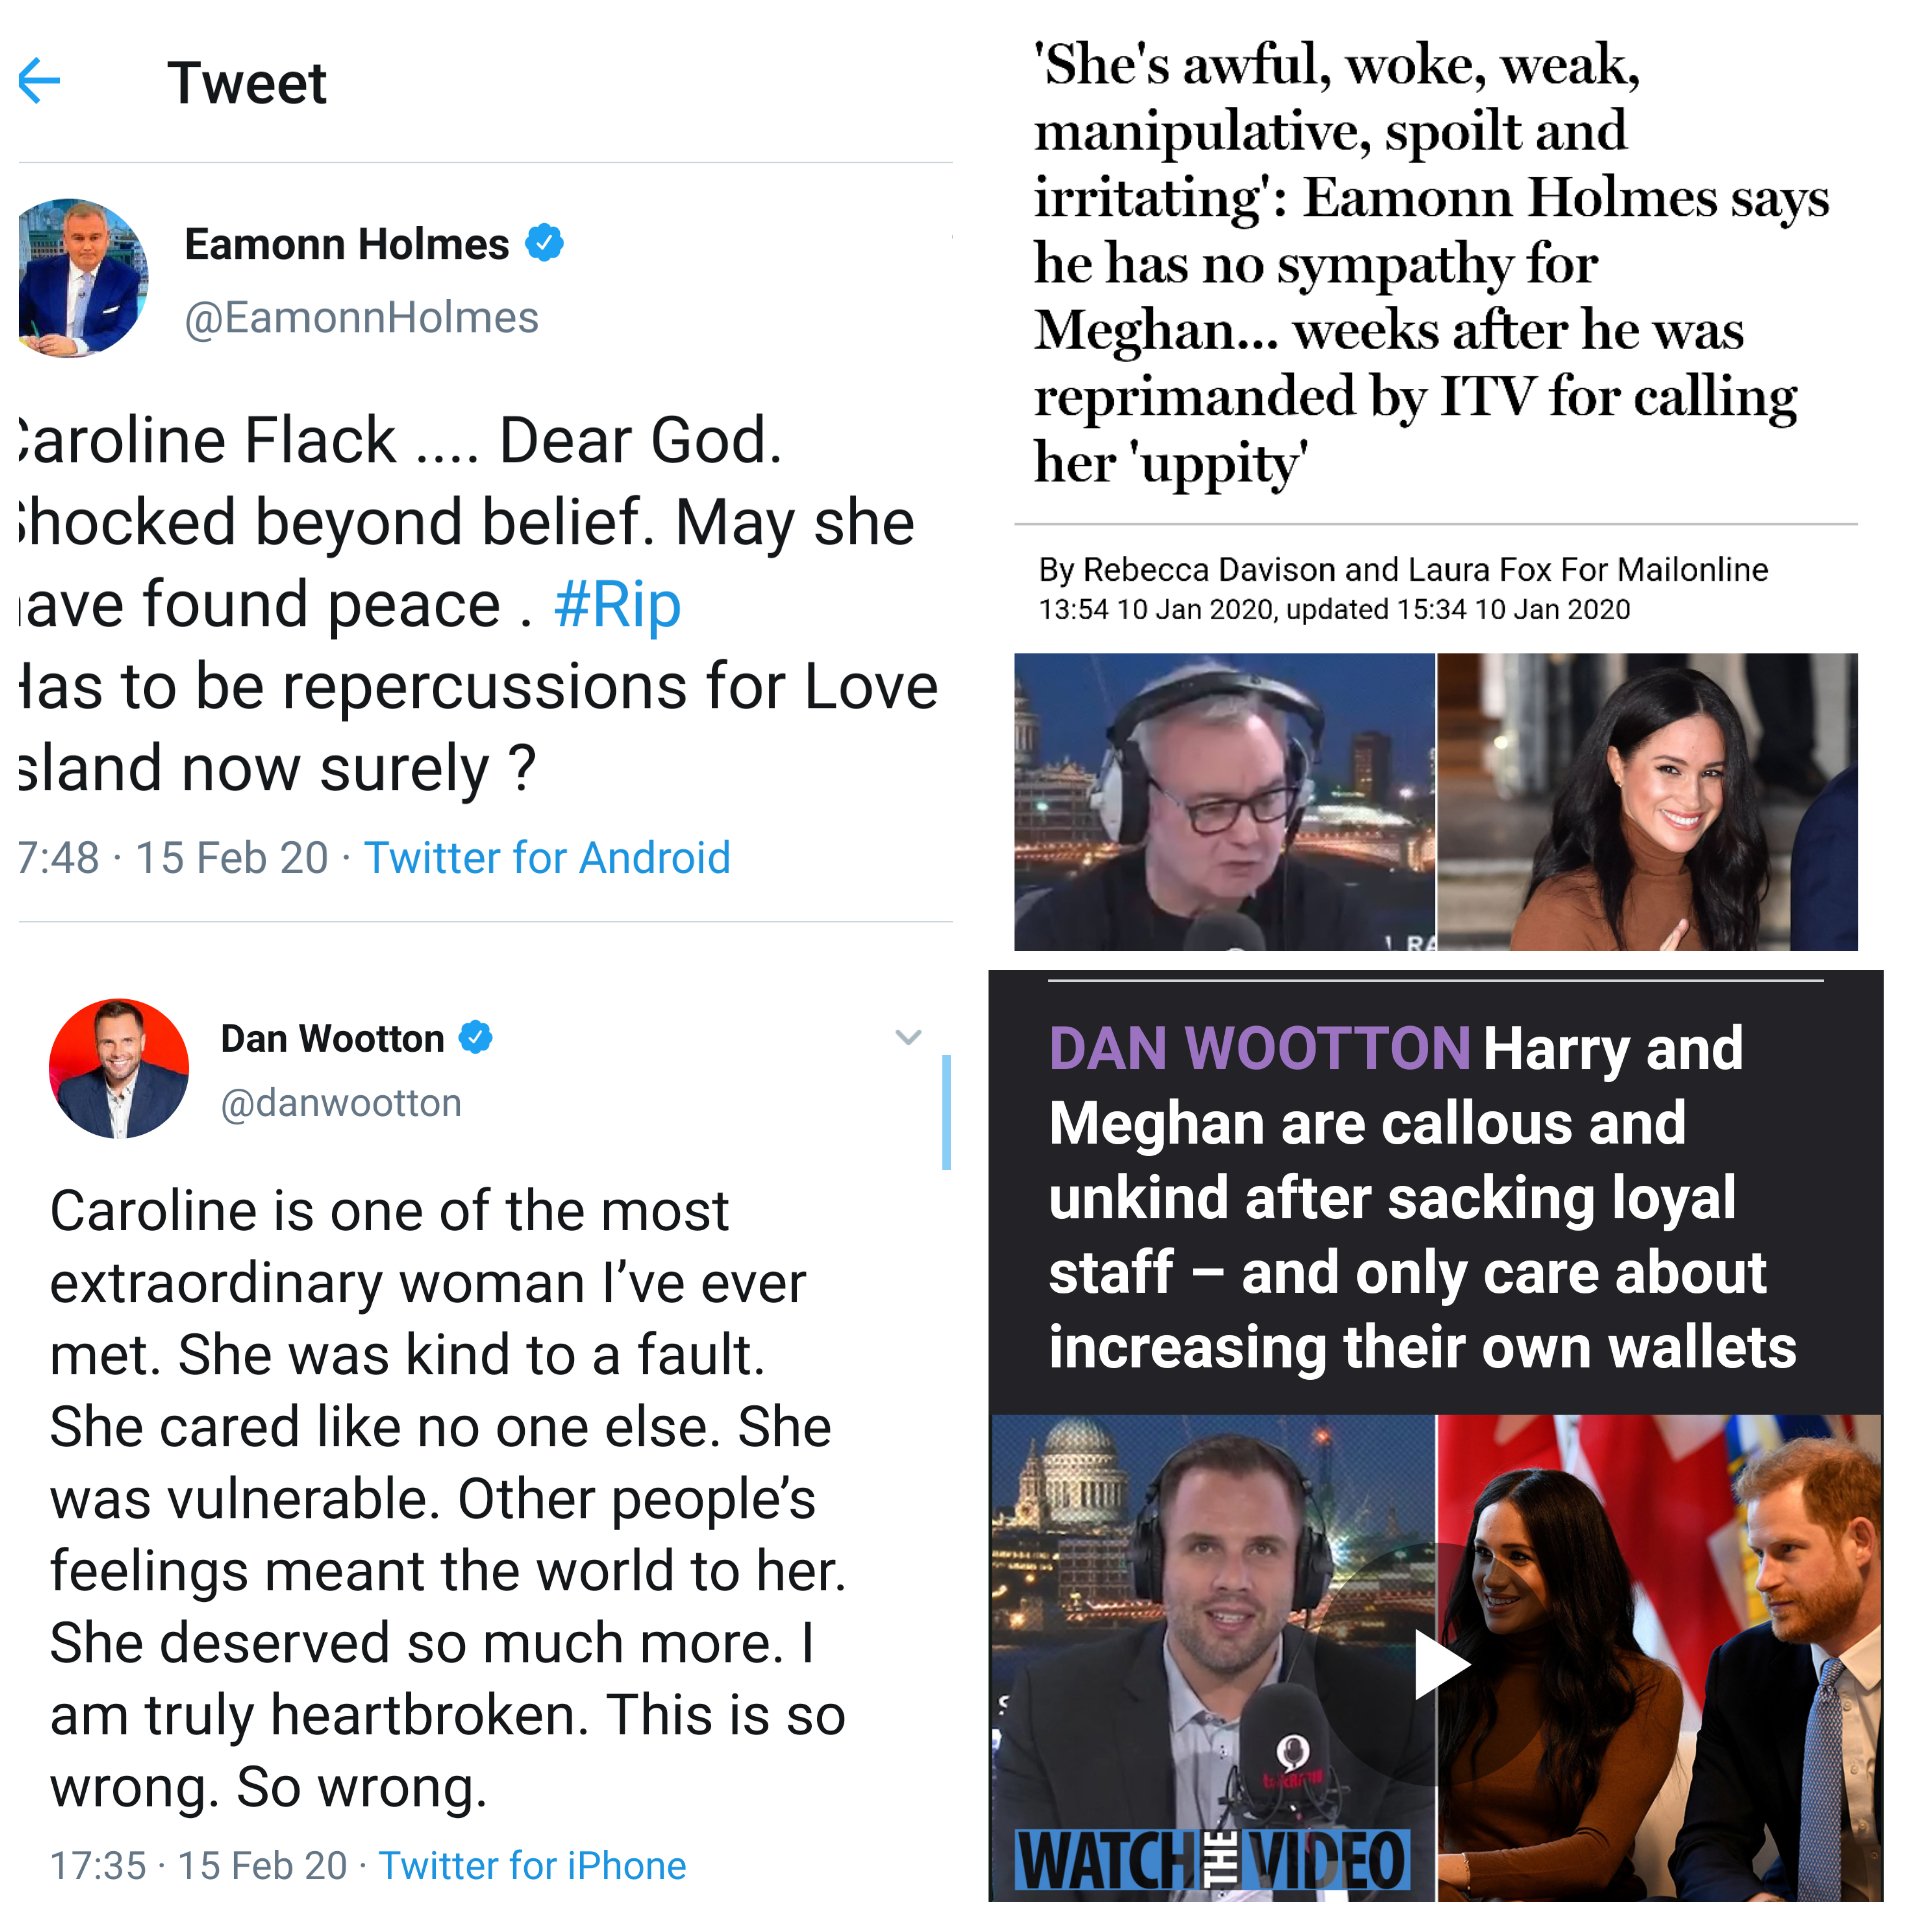This screenshot has height=1920, width=1920.
Task: Click the Dan Wootton display name
Action: (x=332, y=1039)
